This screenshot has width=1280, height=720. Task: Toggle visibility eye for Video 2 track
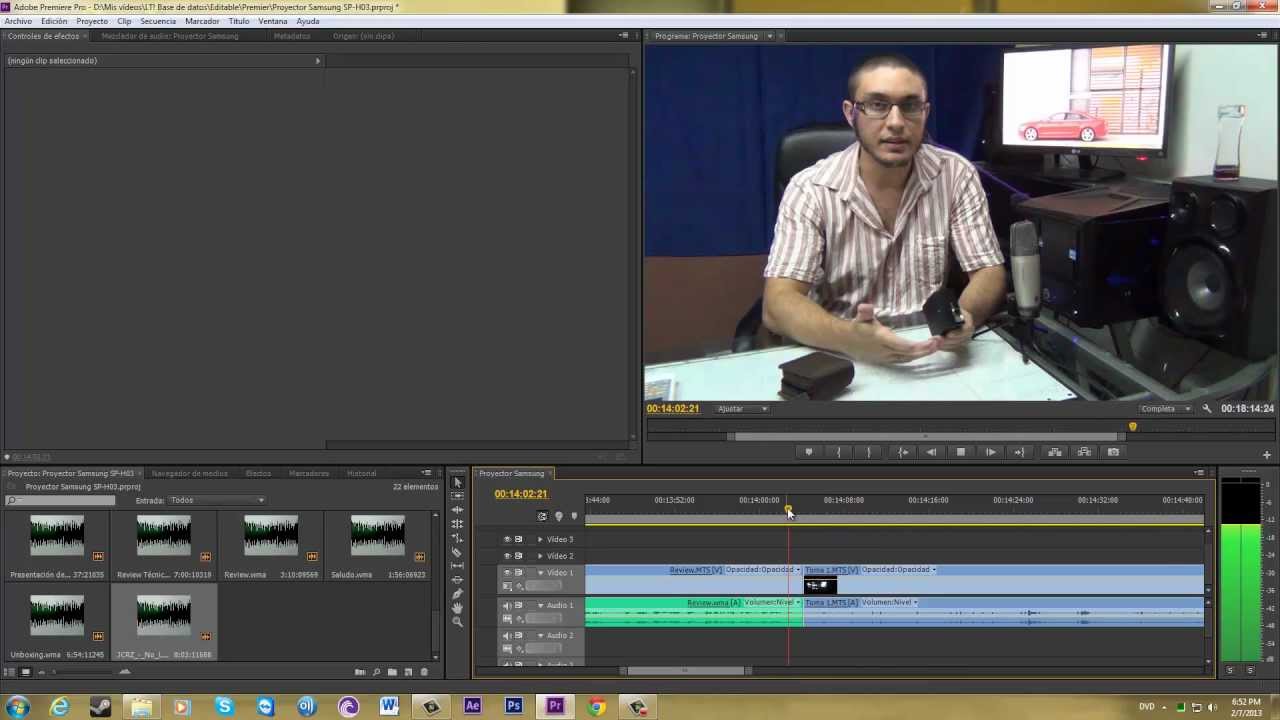click(x=507, y=556)
